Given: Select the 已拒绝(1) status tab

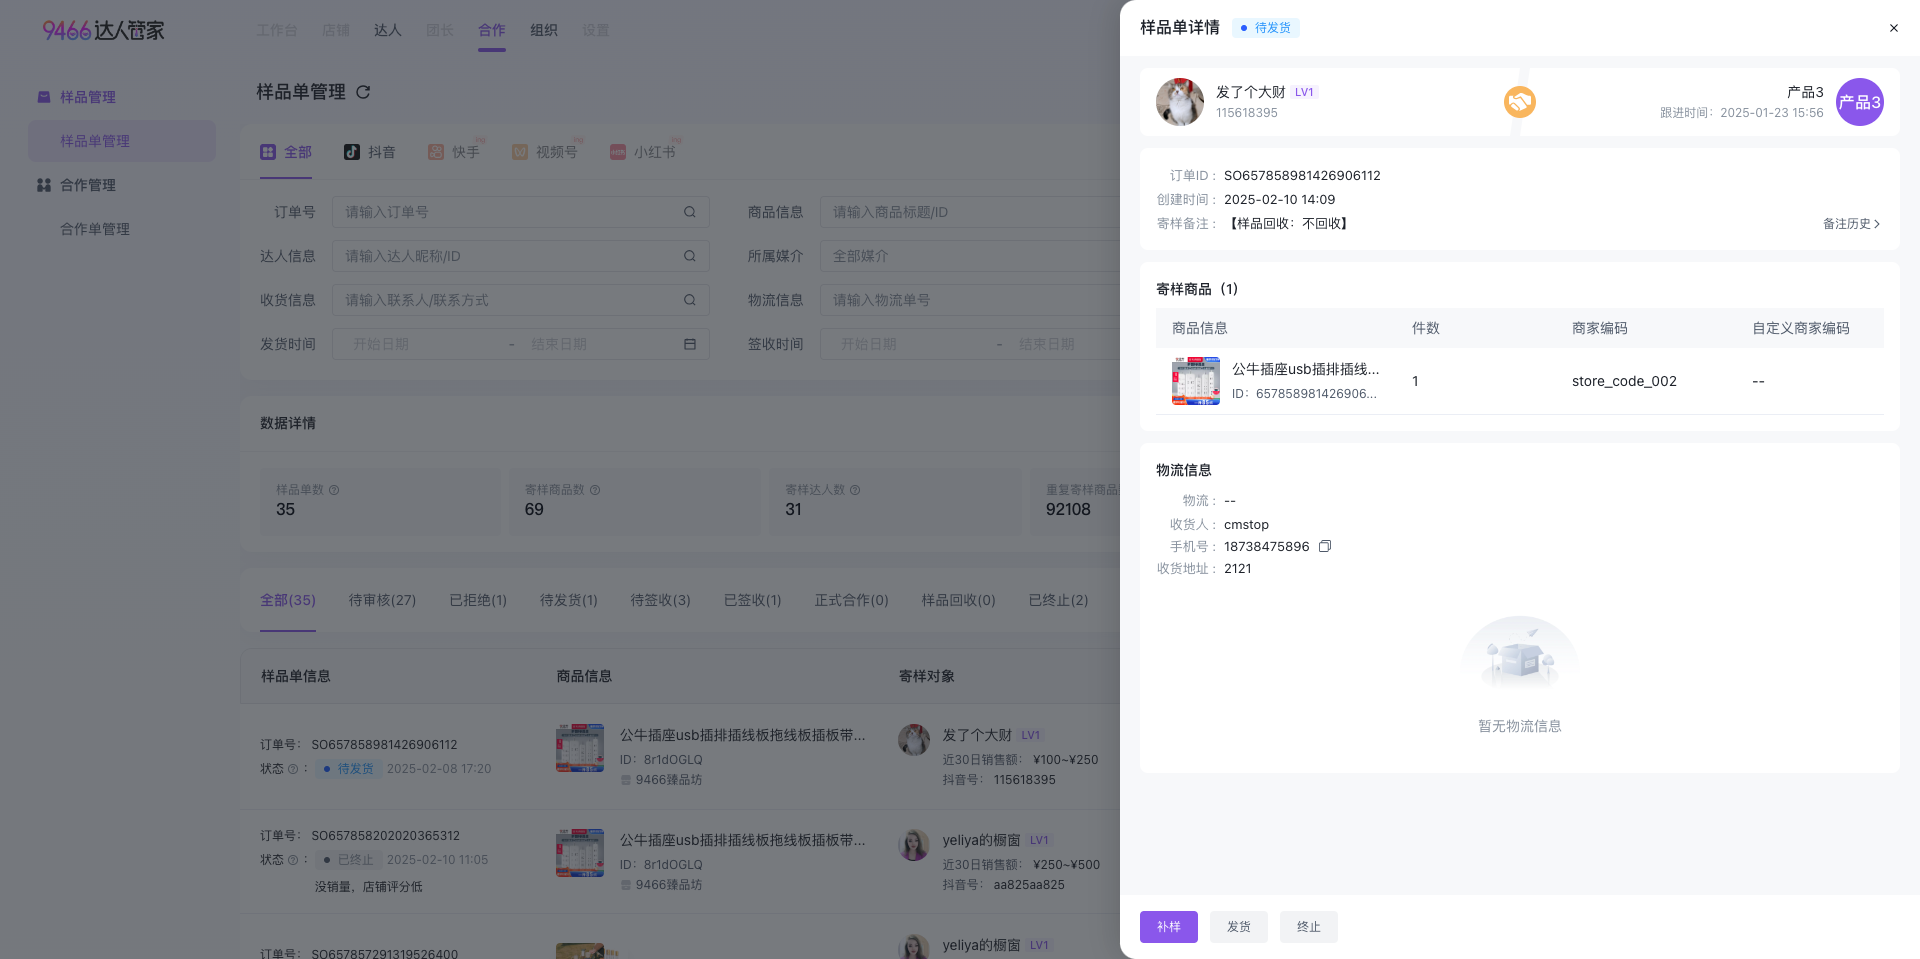Looking at the screenshot, I should coord(478,600).
